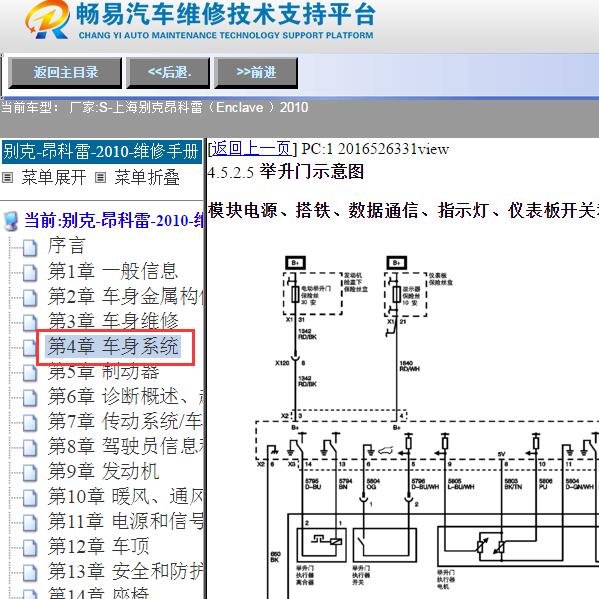Click the 别克-昂科雷-2010-维修手册 header
This screenshot has height=599, width=599.
(102, 152)
